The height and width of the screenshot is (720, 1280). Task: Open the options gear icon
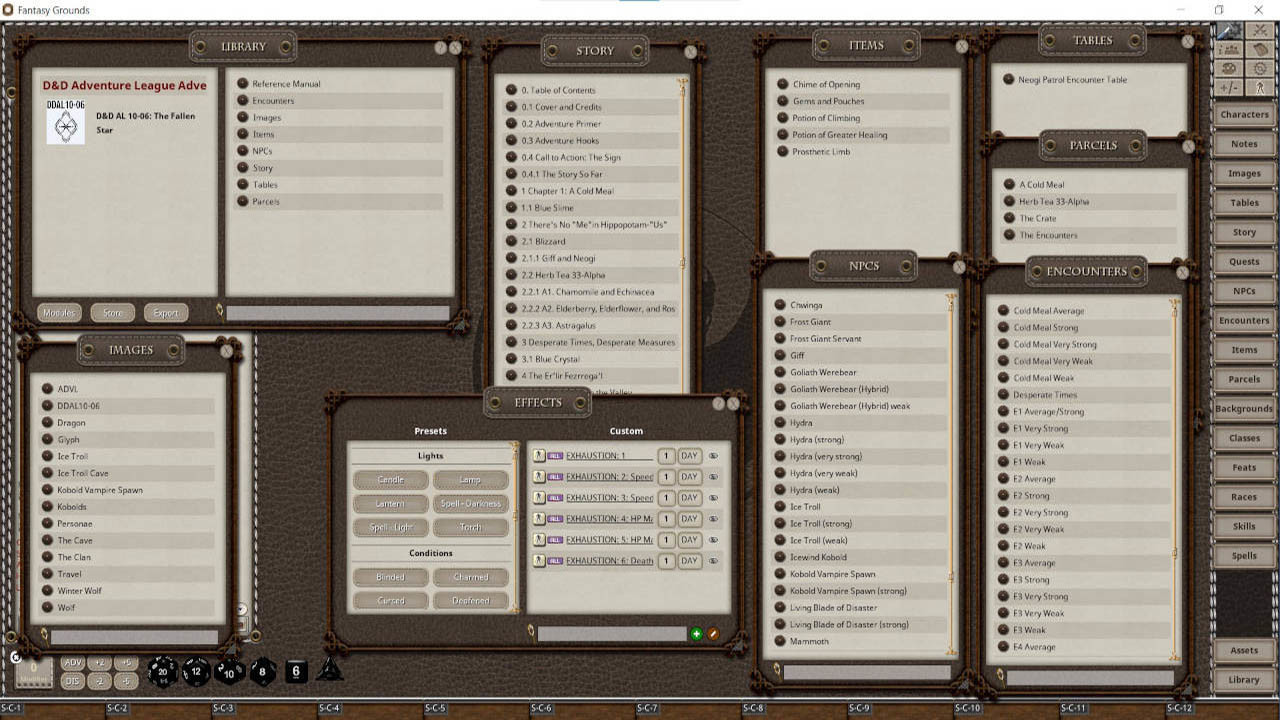pos(1259,68)
